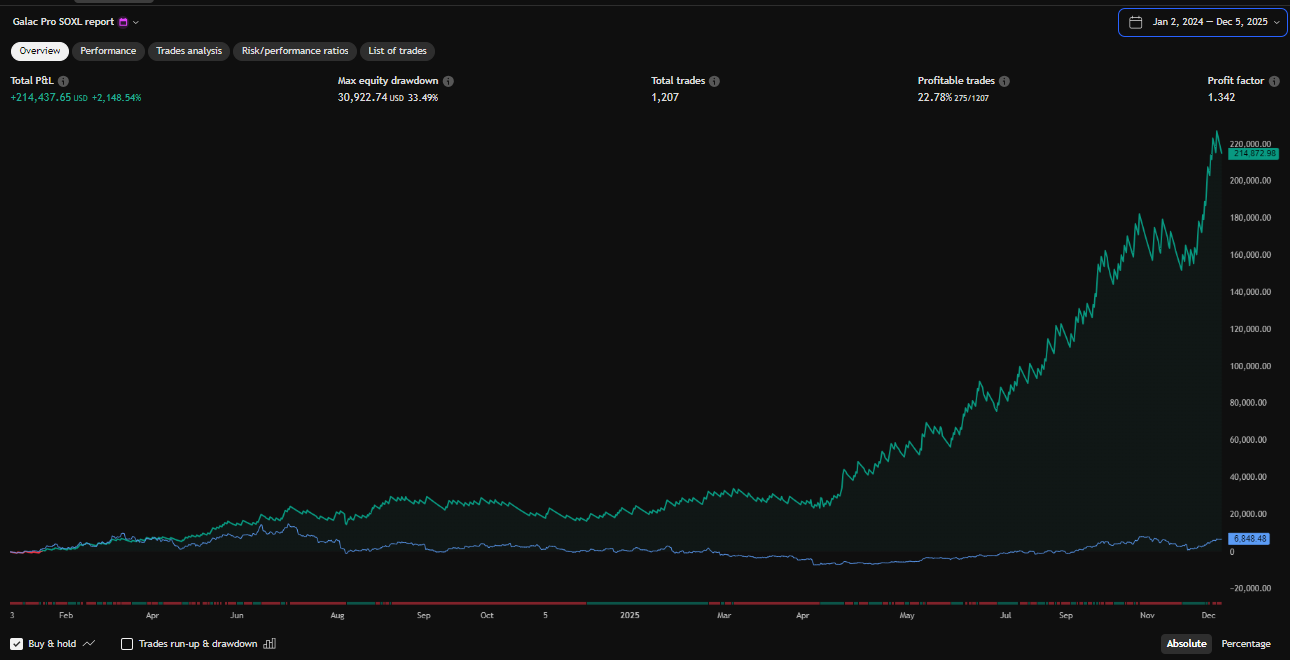This screenshot has height=660, width=1290.
Task: Click the green 214,872.98 equity value label
Action: point(1253,153)
